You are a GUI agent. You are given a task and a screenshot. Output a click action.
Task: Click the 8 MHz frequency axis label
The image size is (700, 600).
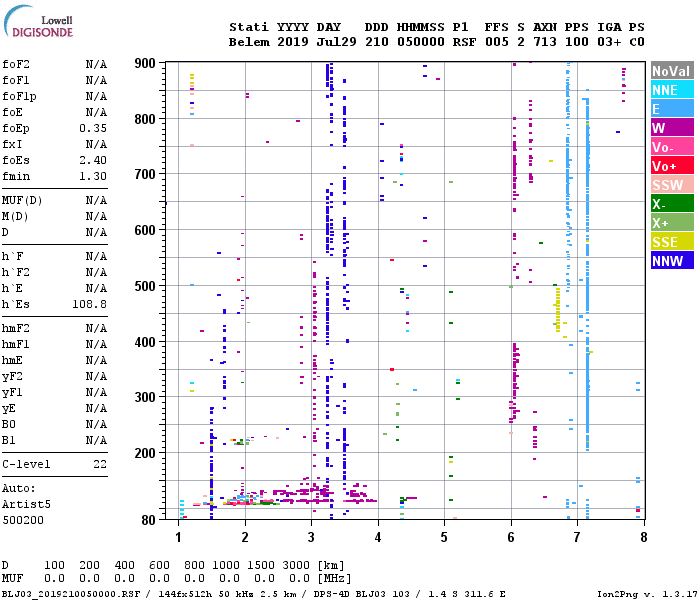pos(644,538)
